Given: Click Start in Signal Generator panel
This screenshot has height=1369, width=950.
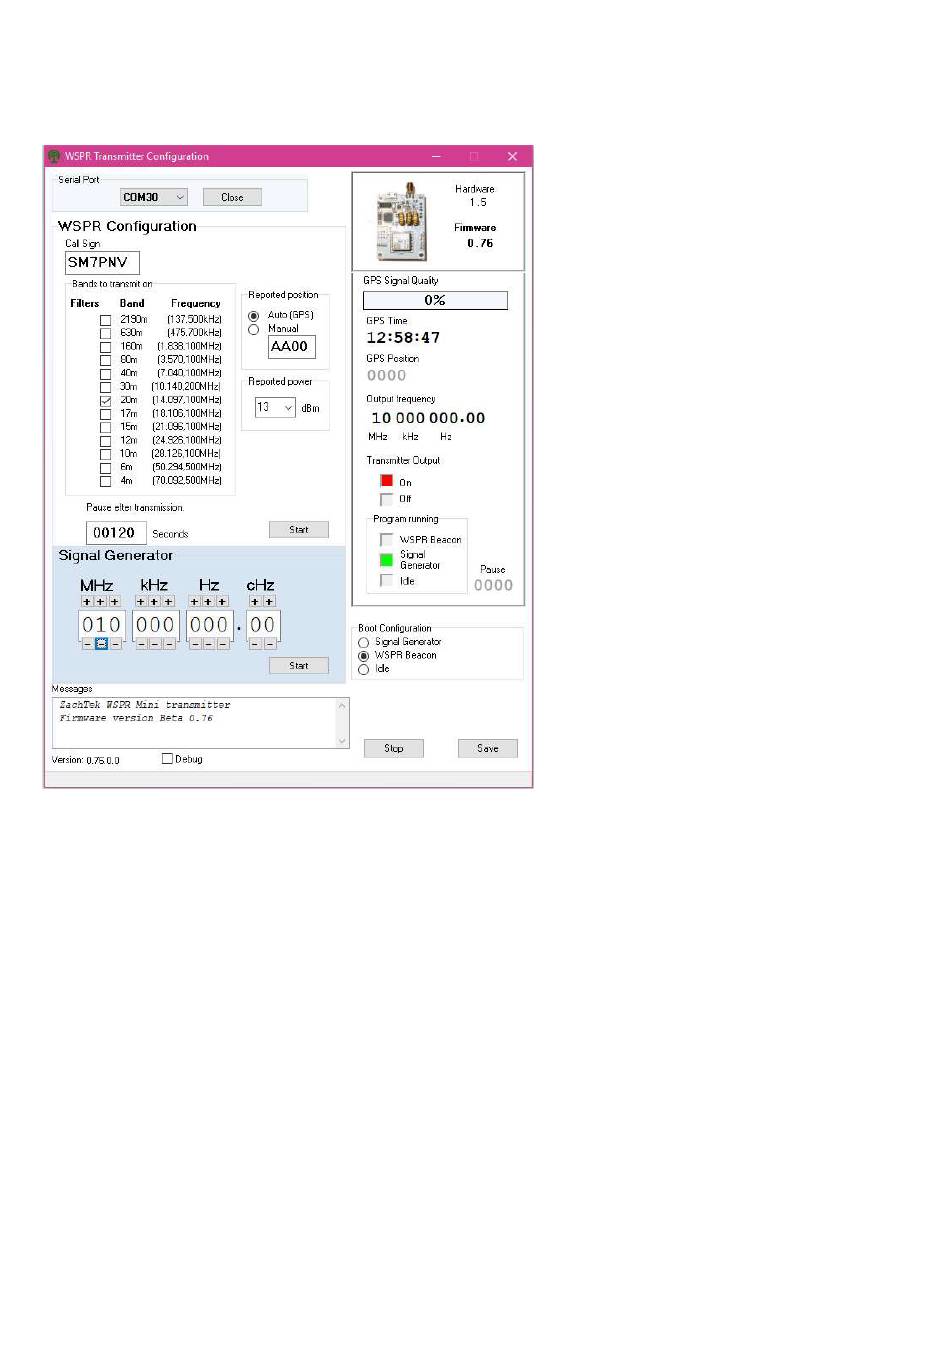Looking at the screenshot, I should 299,666.
